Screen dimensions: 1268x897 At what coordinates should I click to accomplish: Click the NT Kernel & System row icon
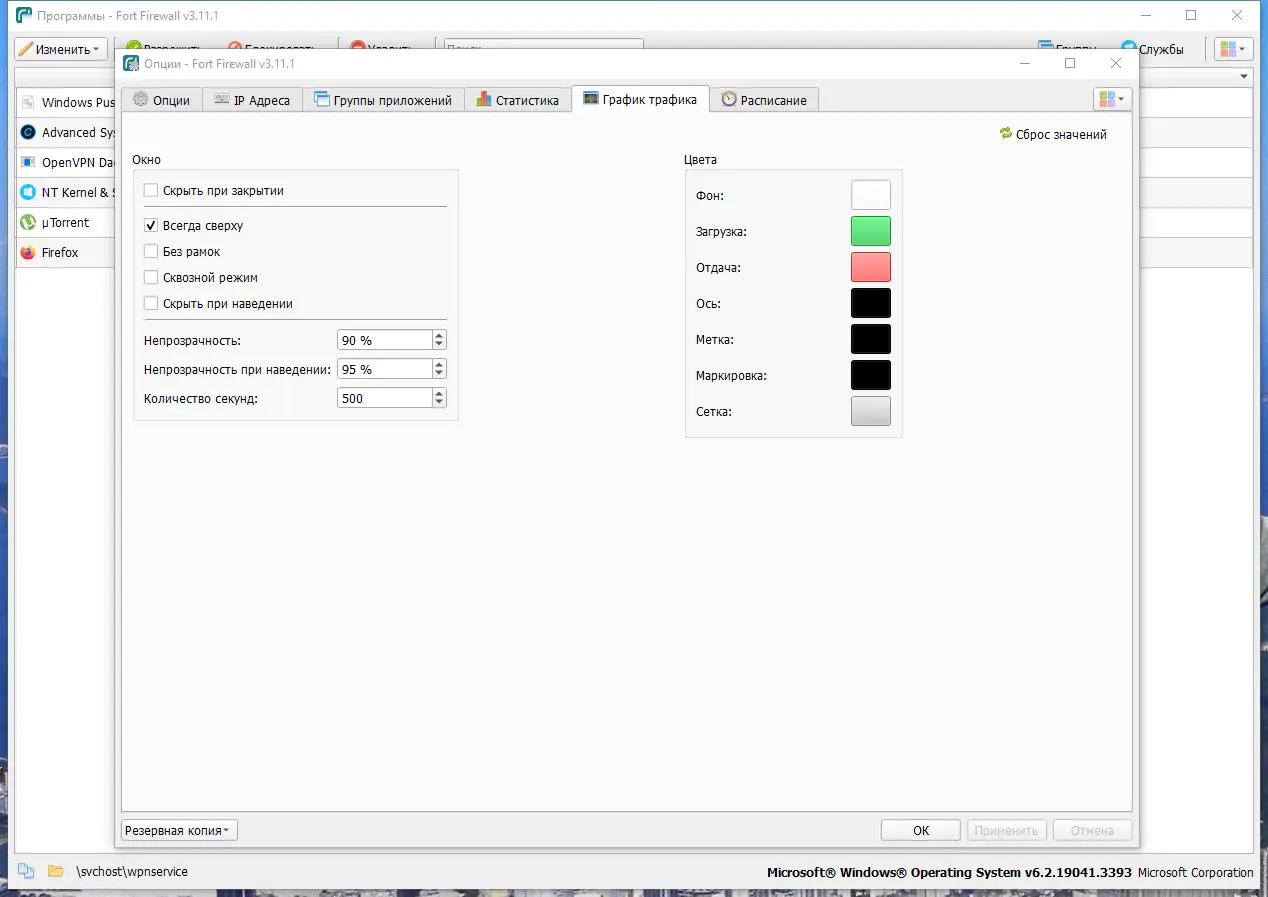(x=28, y=192)
